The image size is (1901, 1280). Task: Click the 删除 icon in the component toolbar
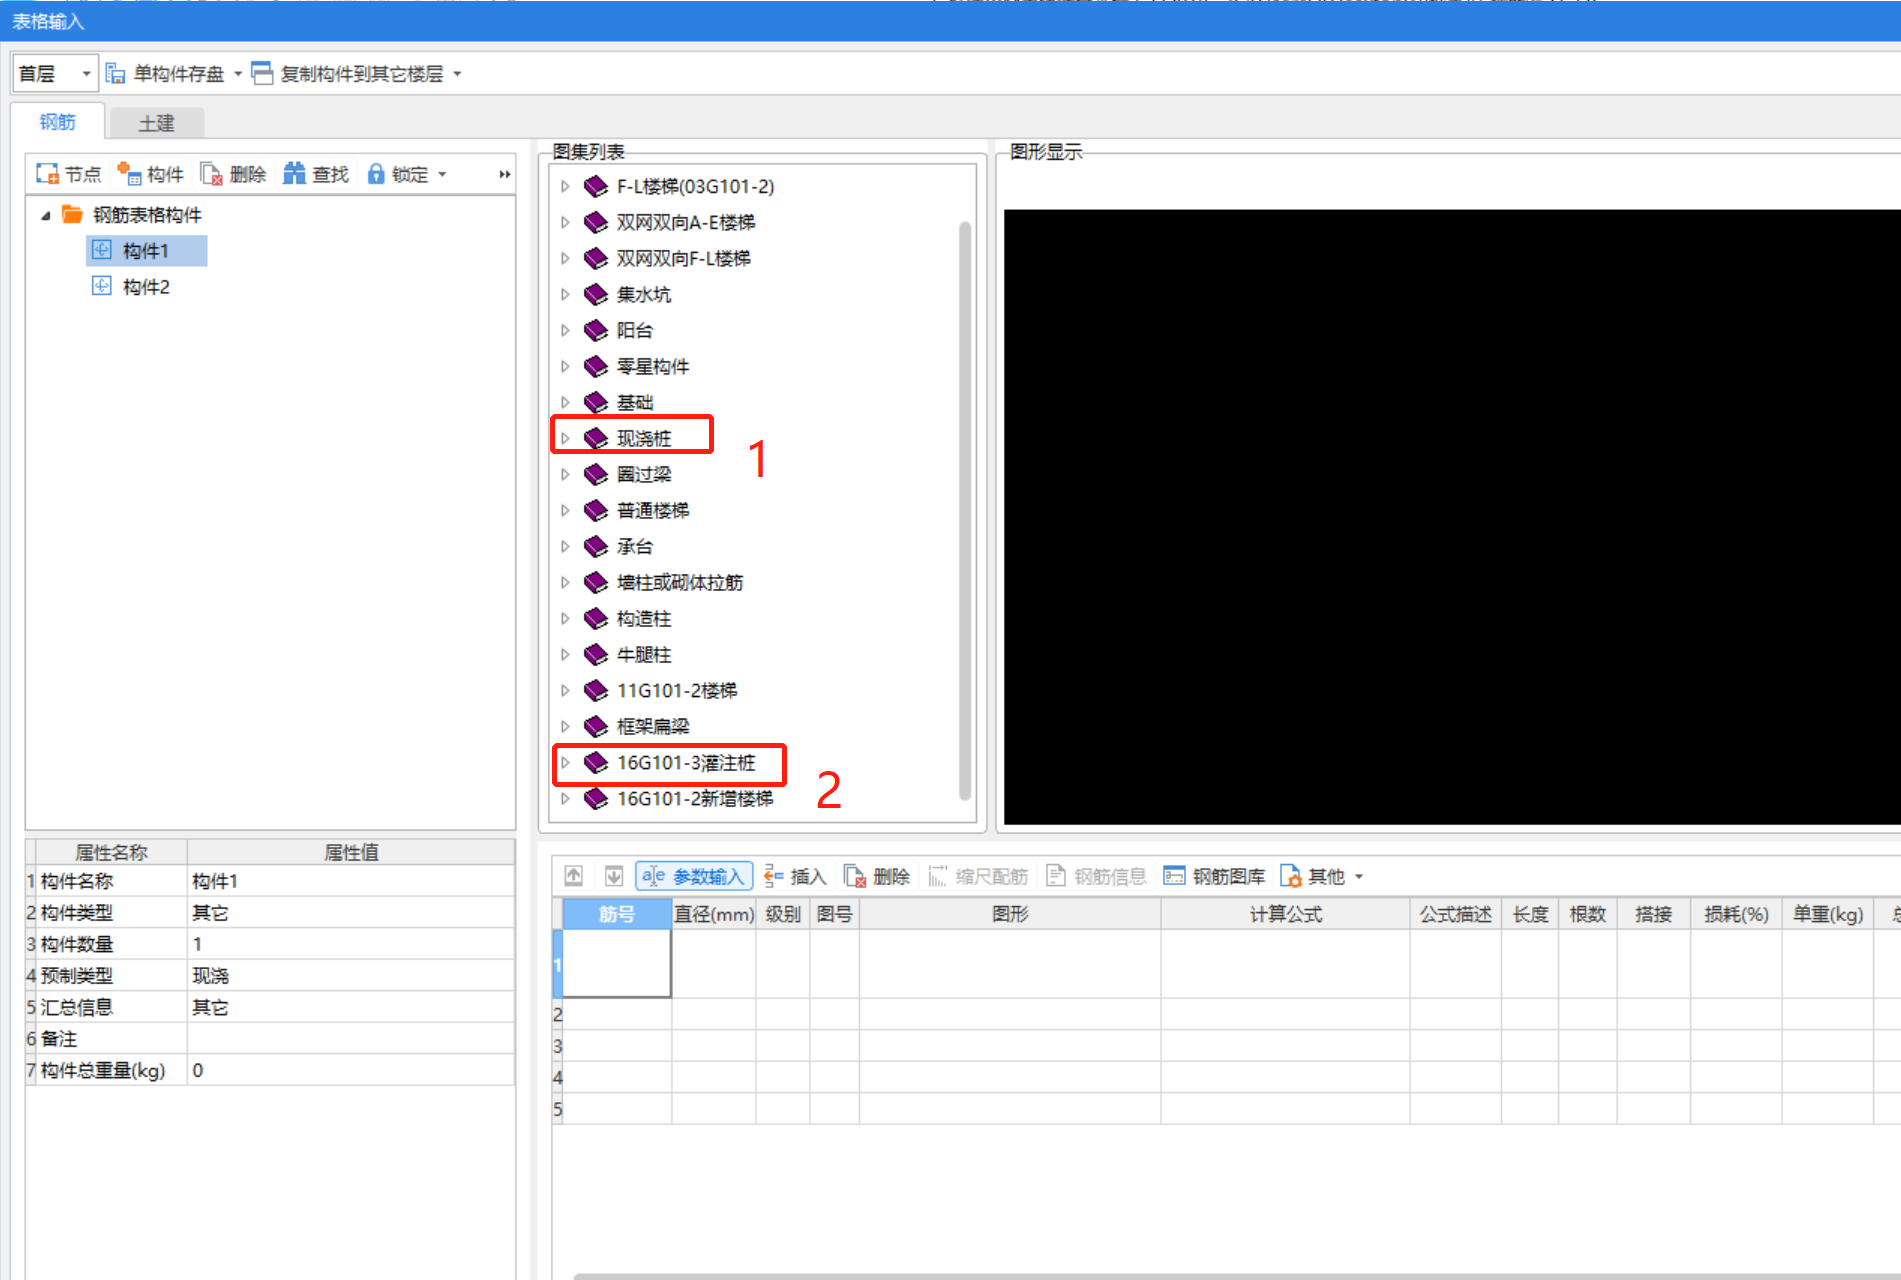[211, 174]
